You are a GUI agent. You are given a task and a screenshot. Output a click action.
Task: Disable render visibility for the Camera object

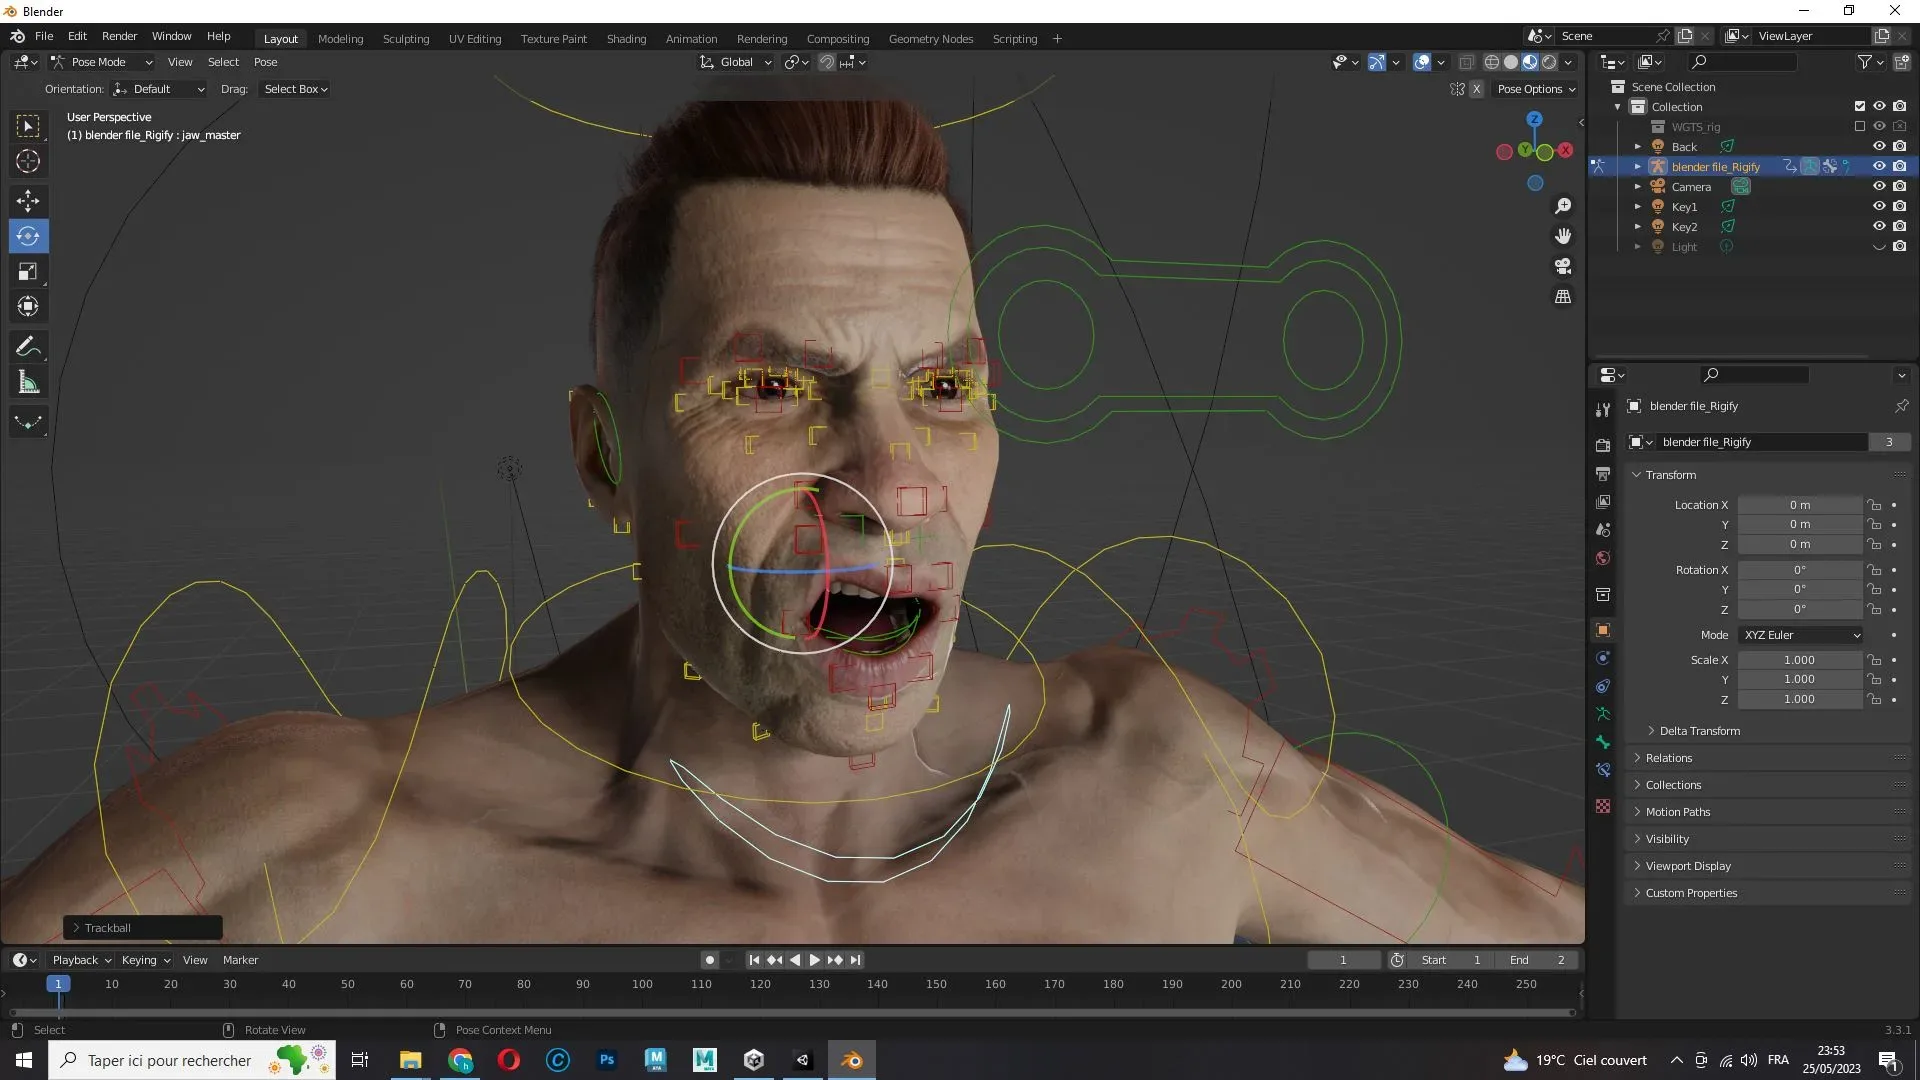tap(1901, 186)
